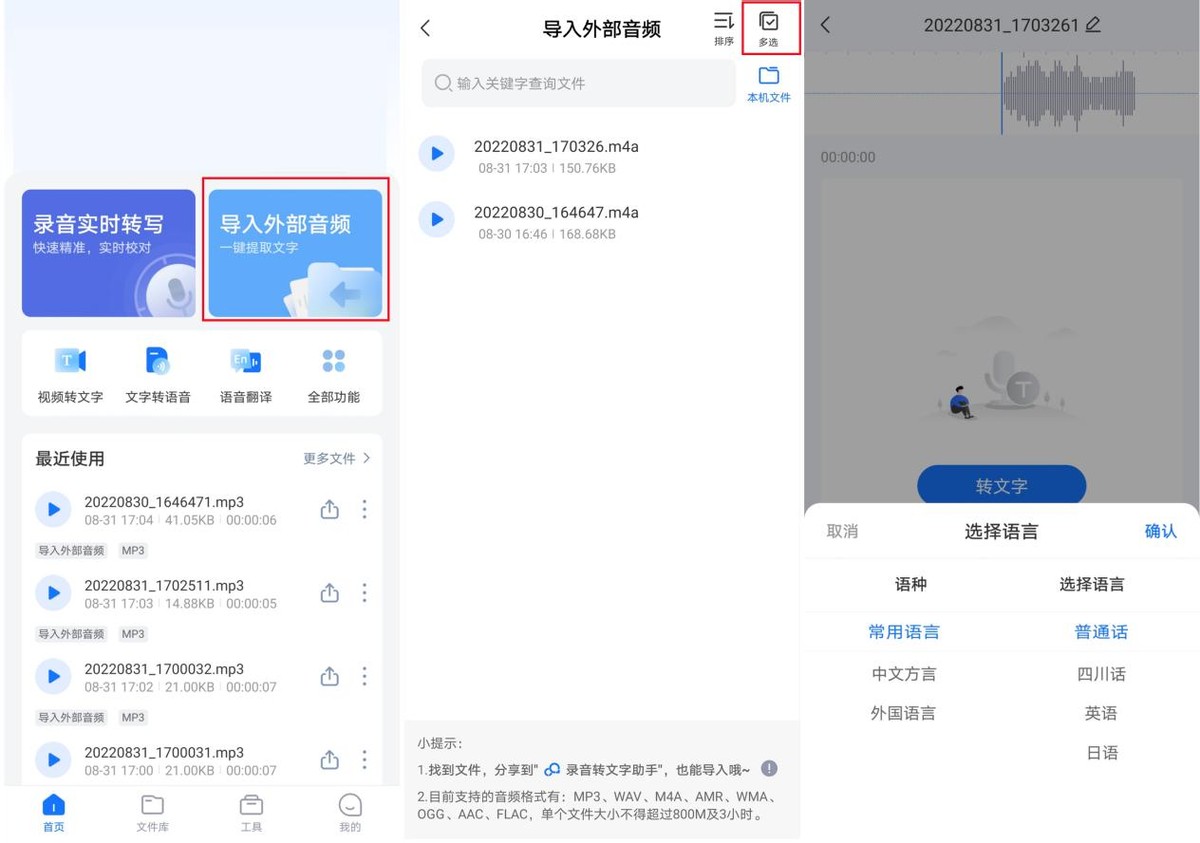
Task: Open the 视频转文字 video-to-text tool
Action: click(x=69, y=372)
